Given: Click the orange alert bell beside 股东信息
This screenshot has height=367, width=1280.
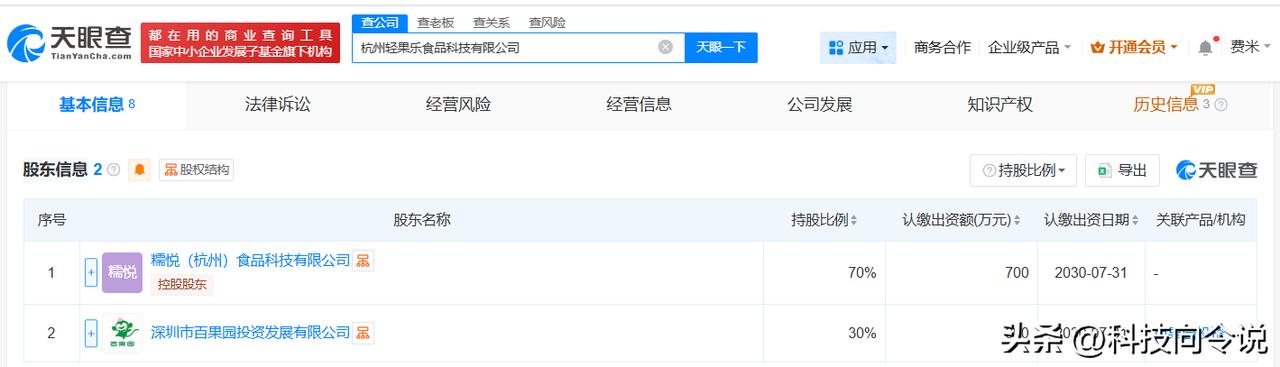Looking at the screenshot, I should click(140, 170).
